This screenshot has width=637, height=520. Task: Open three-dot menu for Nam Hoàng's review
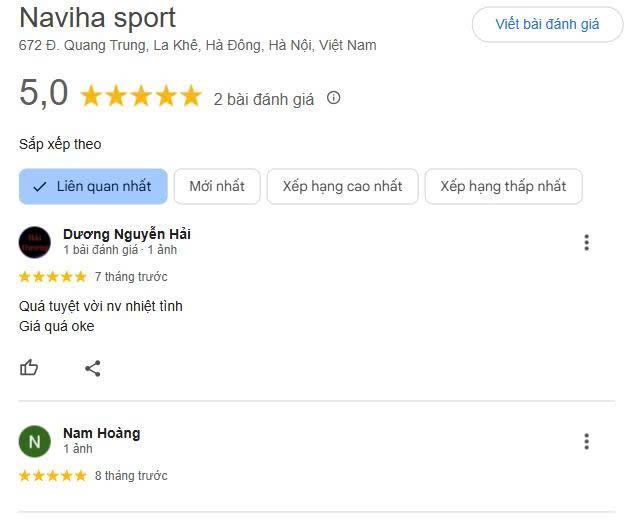(x=586, y=442)
